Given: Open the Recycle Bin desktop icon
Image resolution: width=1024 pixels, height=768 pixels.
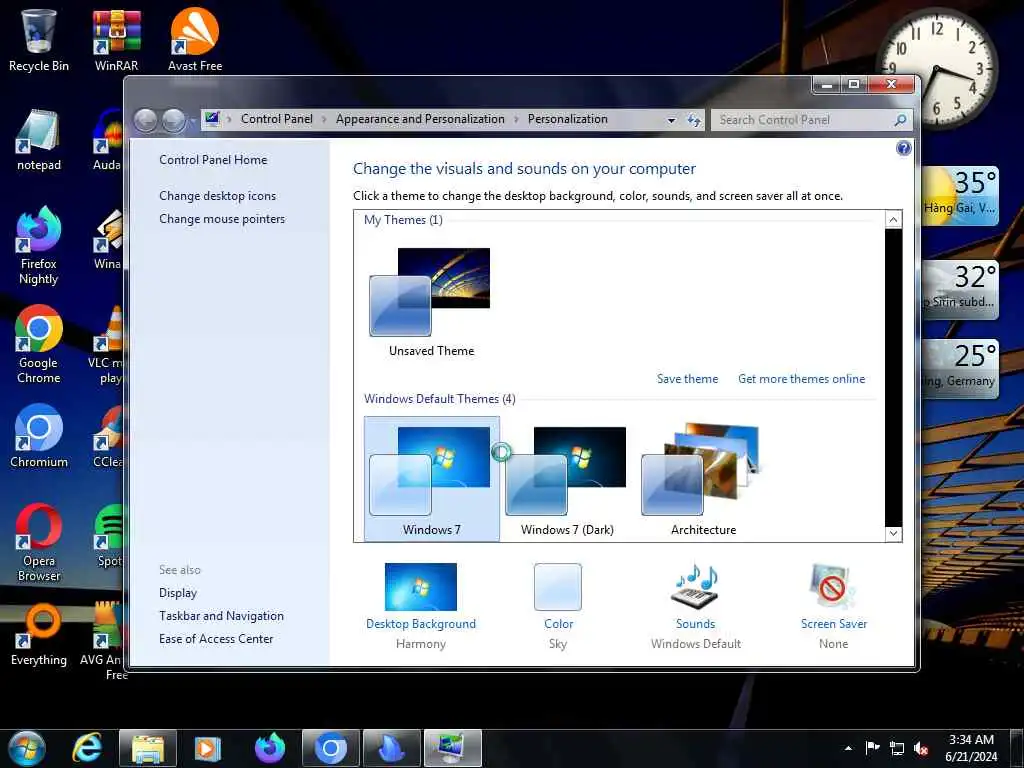Looking at the screenshot, I should coord(39,40).
